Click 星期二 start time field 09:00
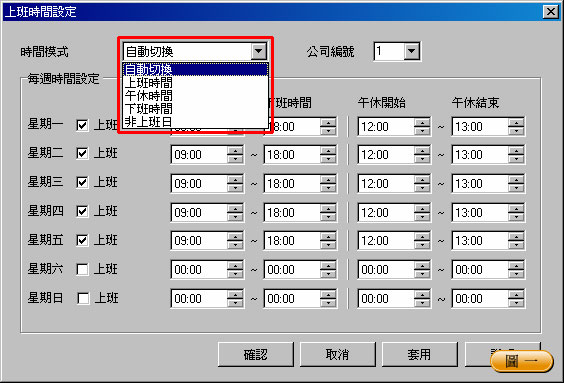 (199, 155)
